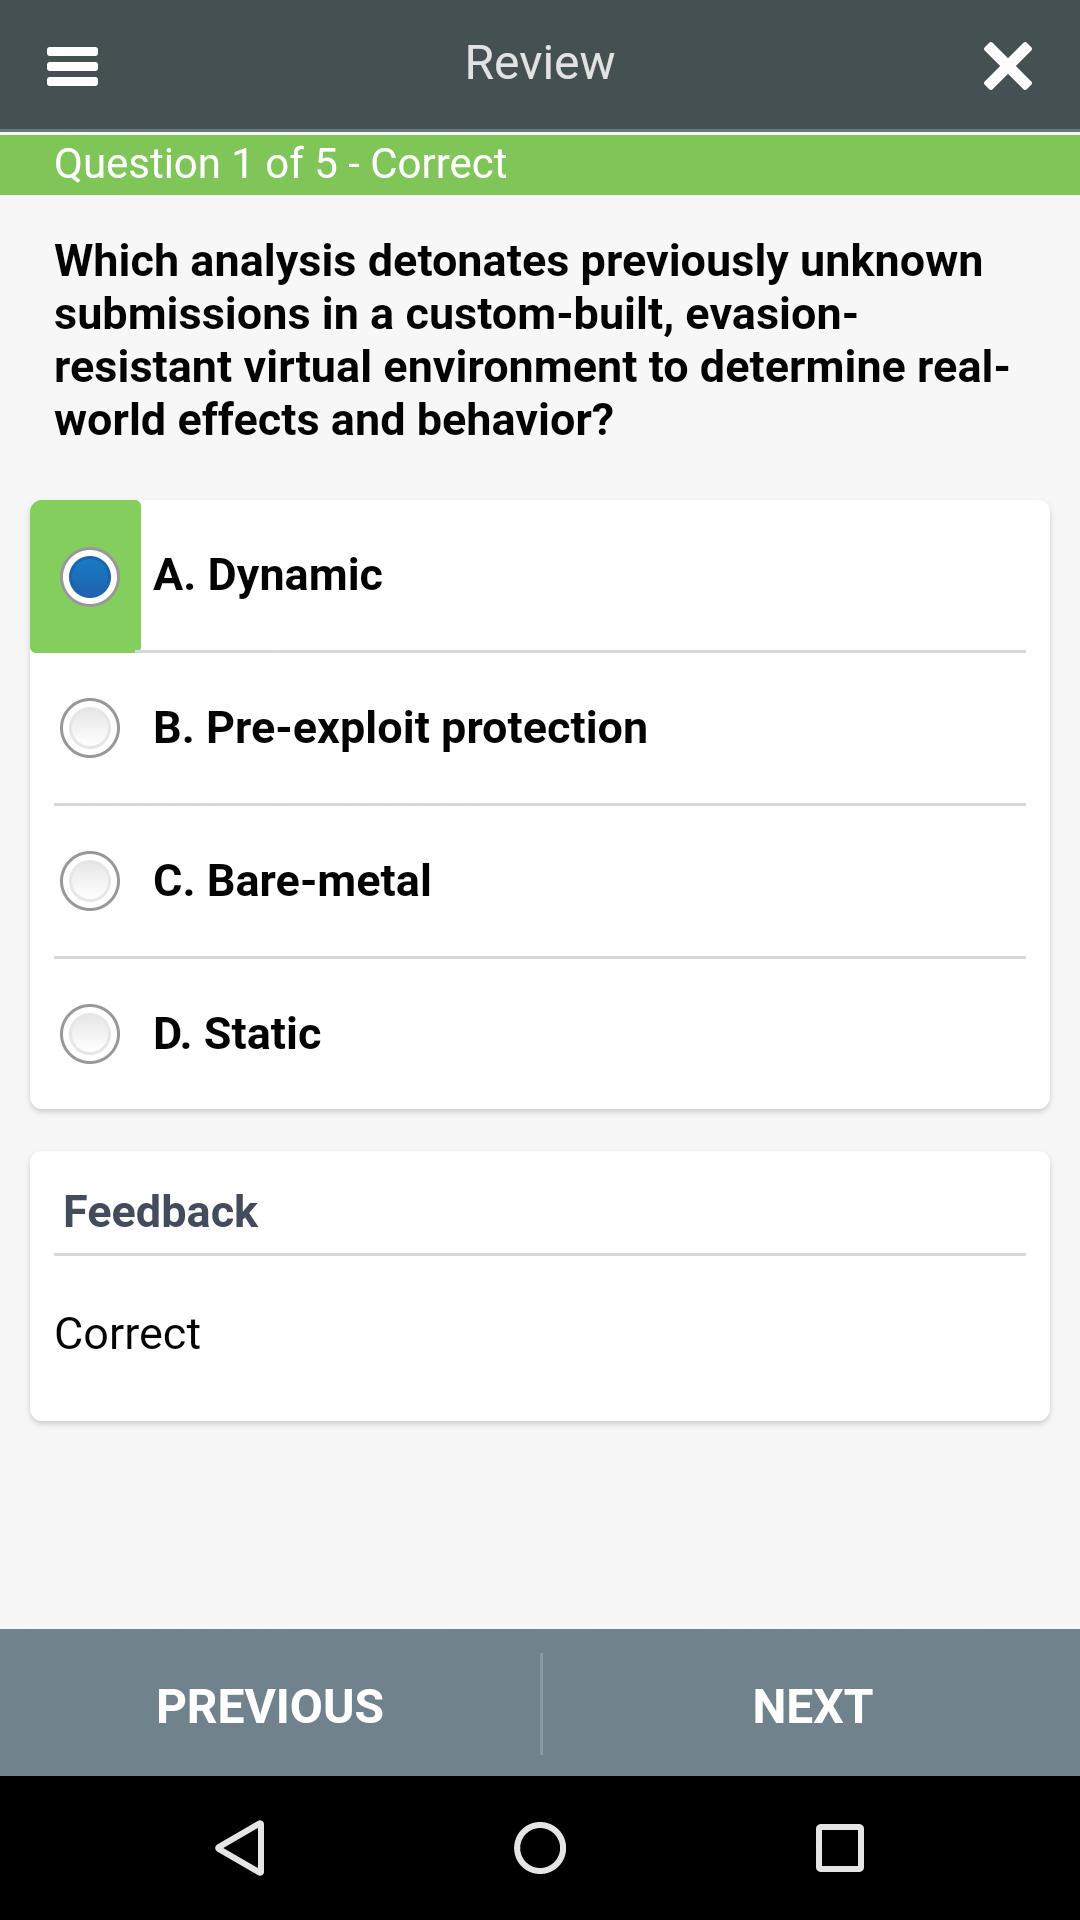Image resolution: width=1080 pixels, height=1920 pixels.
Task: Close the review with the X icon
Action: point(1007,67)
